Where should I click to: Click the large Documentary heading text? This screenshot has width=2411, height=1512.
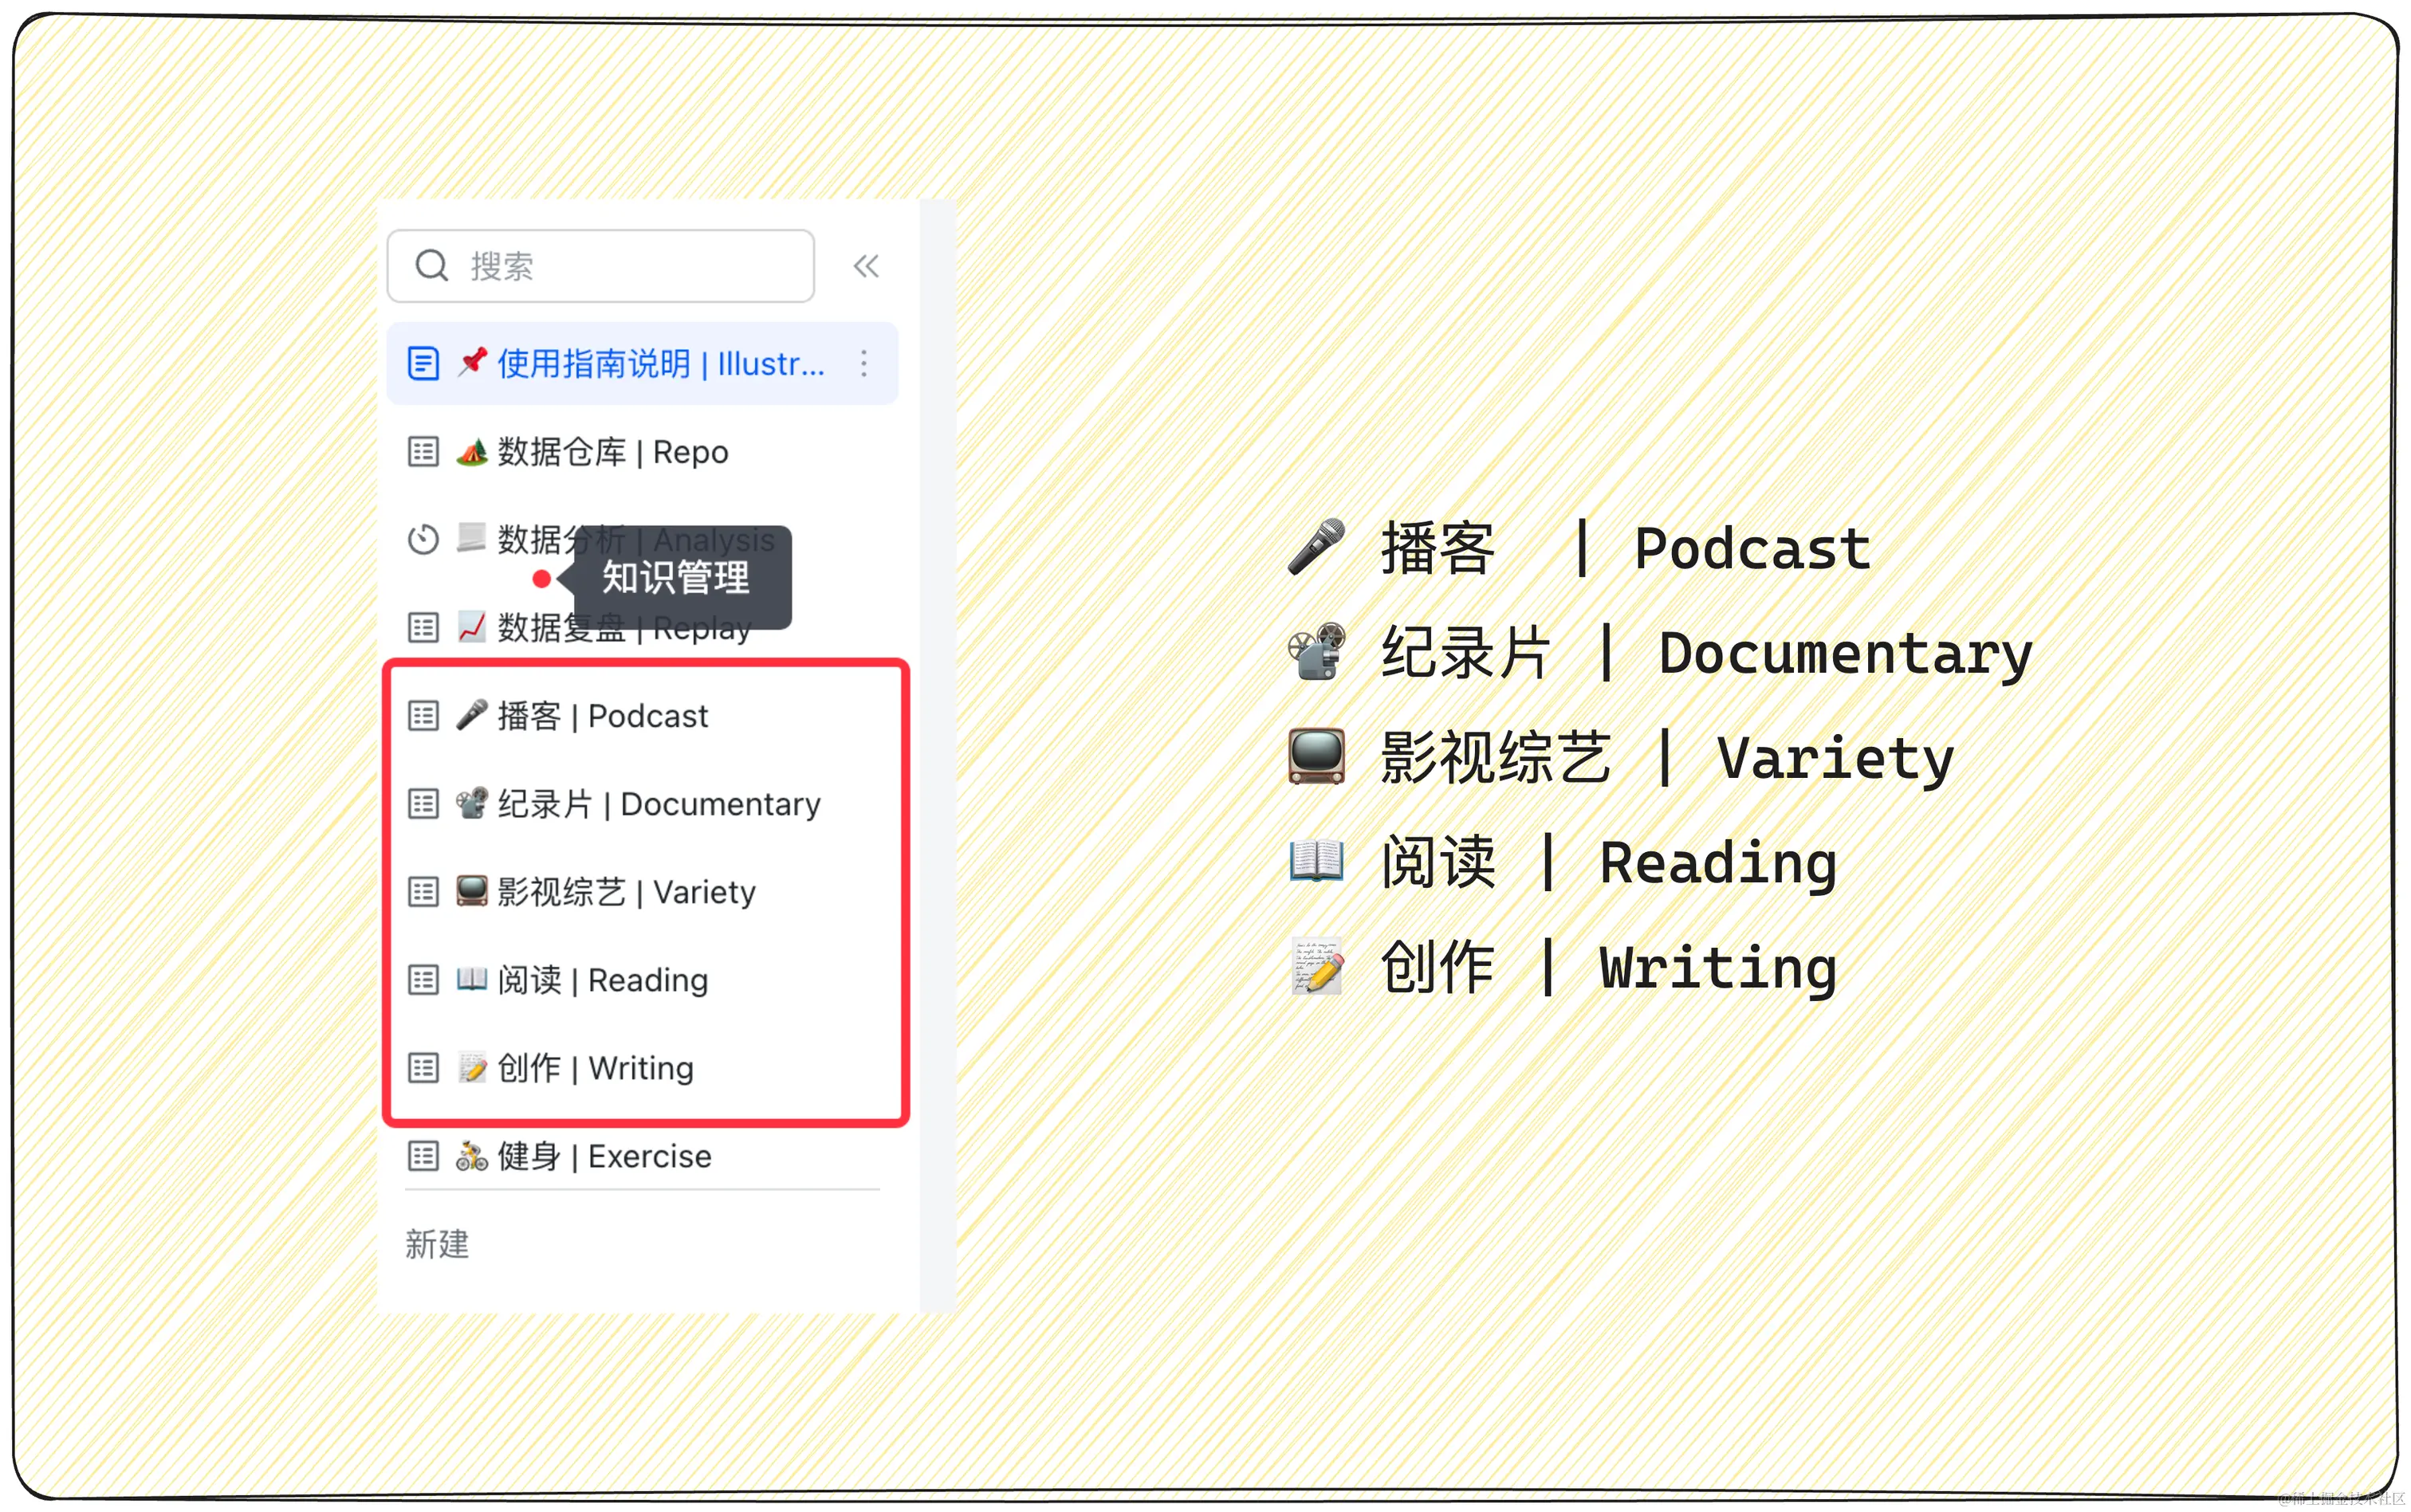(x=1845, y=654)
